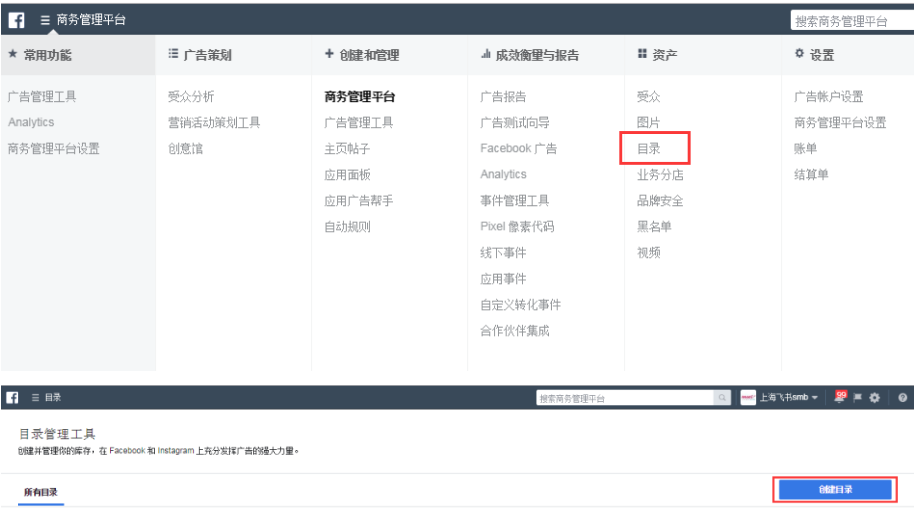The height and width of the screenshot is (514, 923).
Task: Click the search field in the 目录 bar
Action: coord(625,398)
